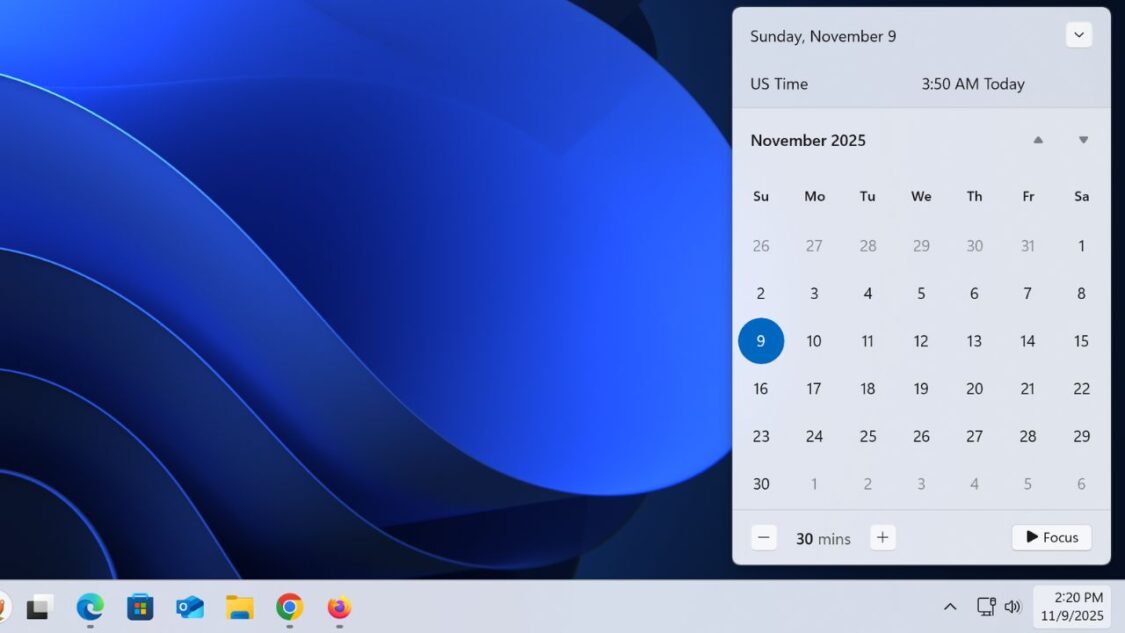Select November 23 in the calendar
The height and width of the screenshot is (633, 1125).
(x=761, y=436)
